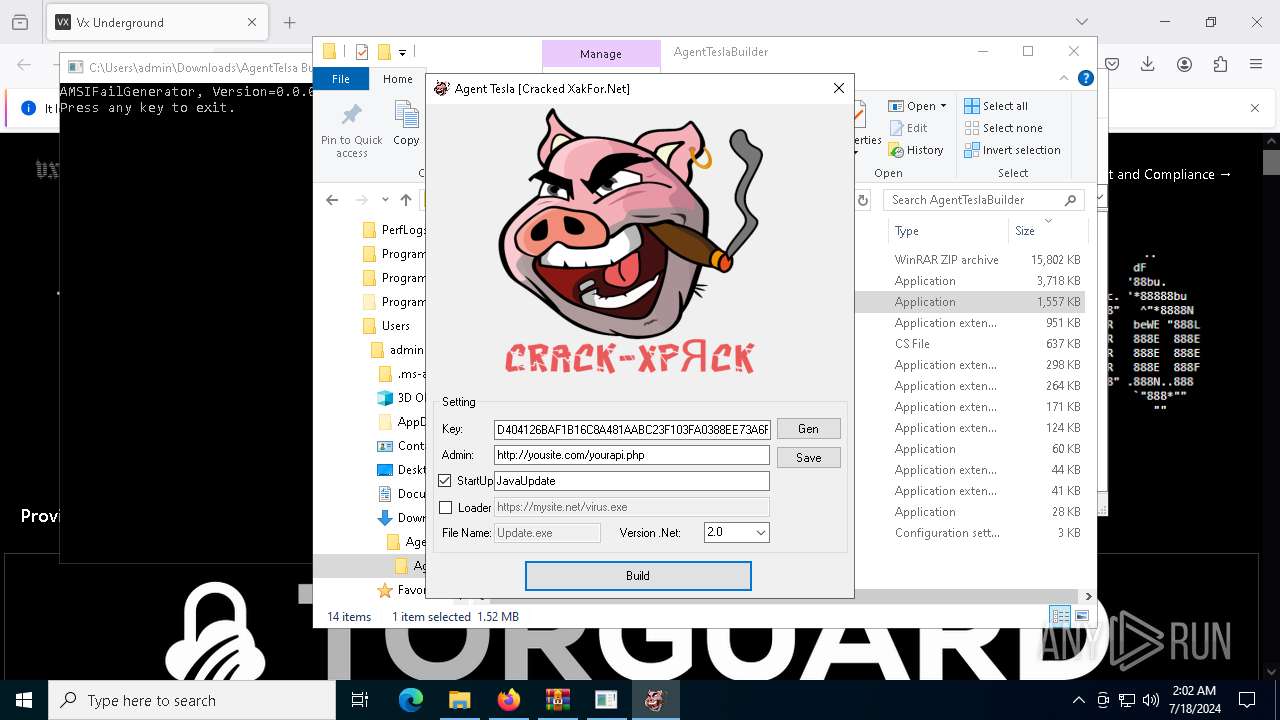This screenshot has width=1280, height=720.
Task: Click the StartUp name field JavaUpdate
Action: [632, 481]
